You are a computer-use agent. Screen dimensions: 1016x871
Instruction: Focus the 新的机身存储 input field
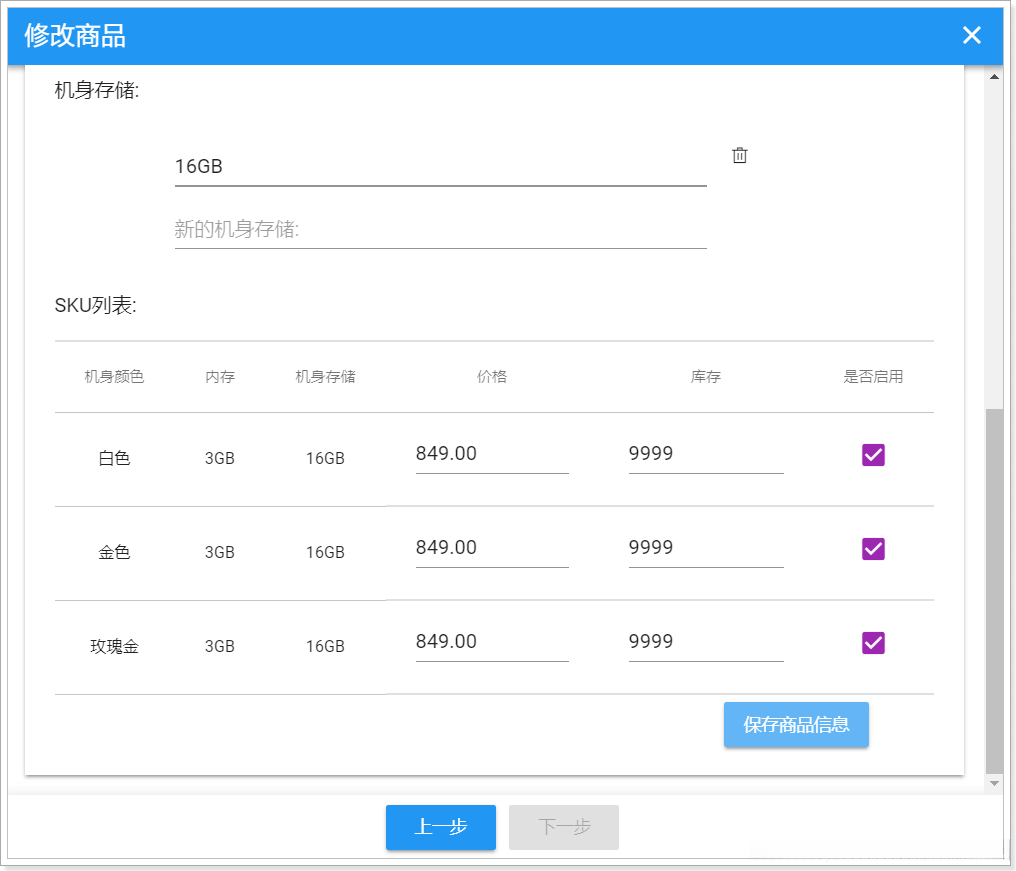441,229
